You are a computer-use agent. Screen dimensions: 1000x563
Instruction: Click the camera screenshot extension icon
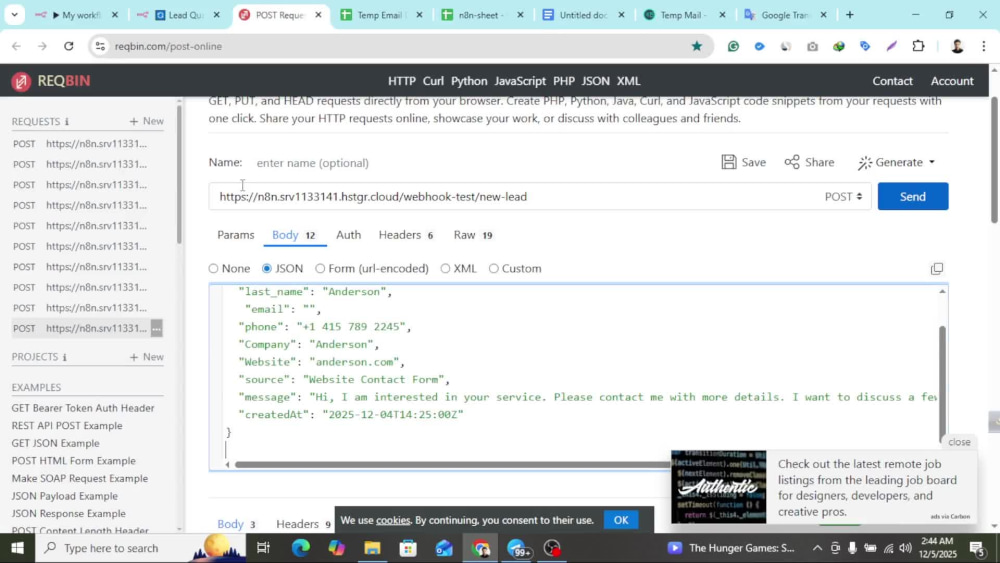(812, 46)
